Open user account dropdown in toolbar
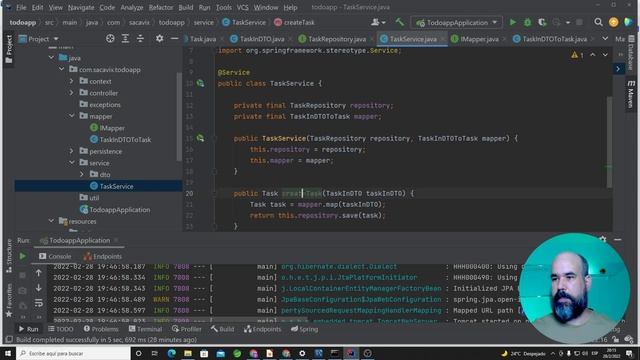This screenshot has width=640, height=360. coord(378,22)
